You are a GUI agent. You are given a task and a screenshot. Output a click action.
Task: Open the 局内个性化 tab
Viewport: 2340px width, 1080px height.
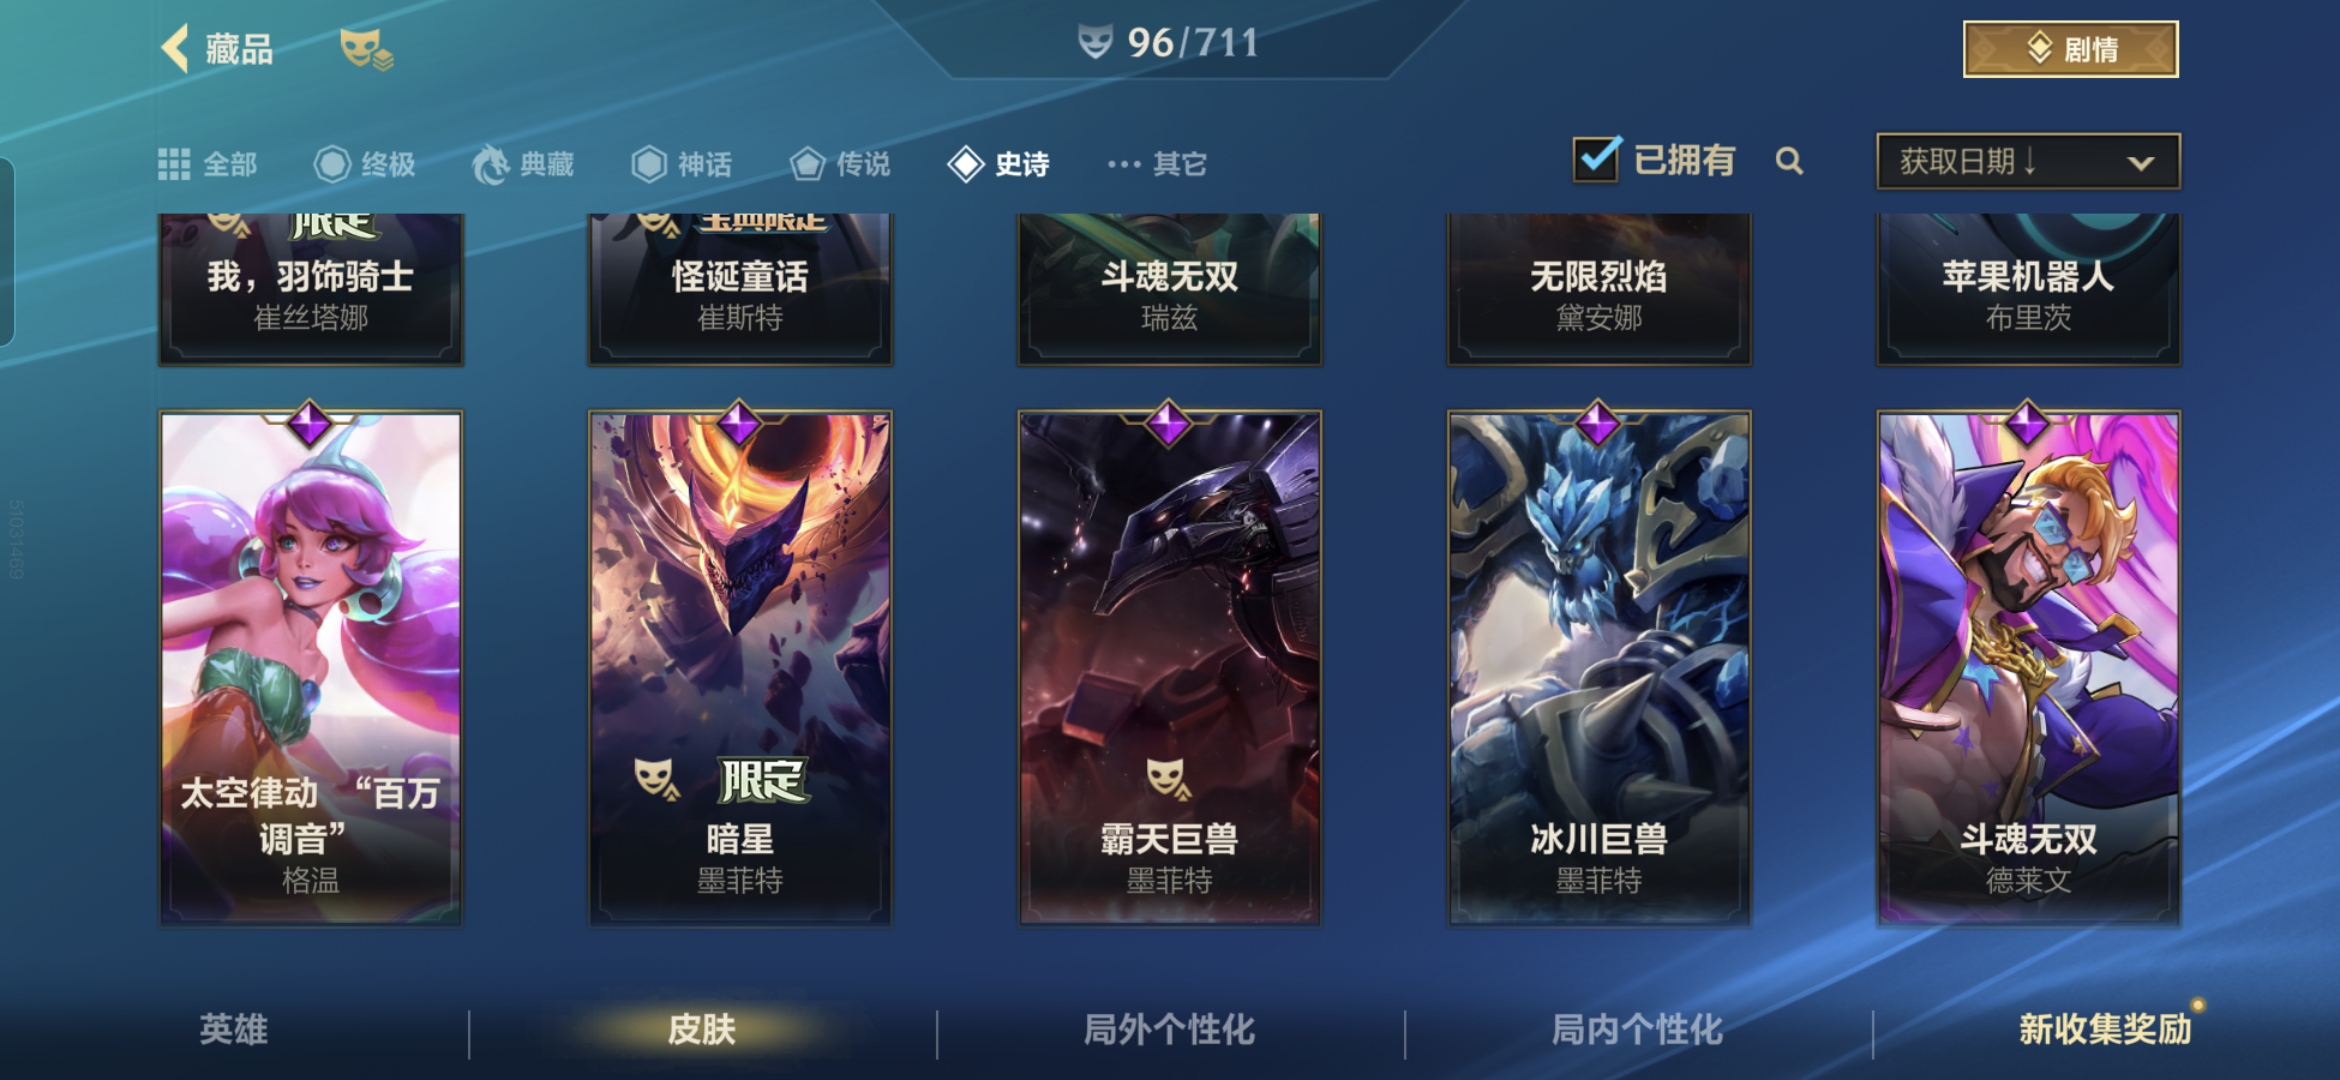(1637, 1029)
